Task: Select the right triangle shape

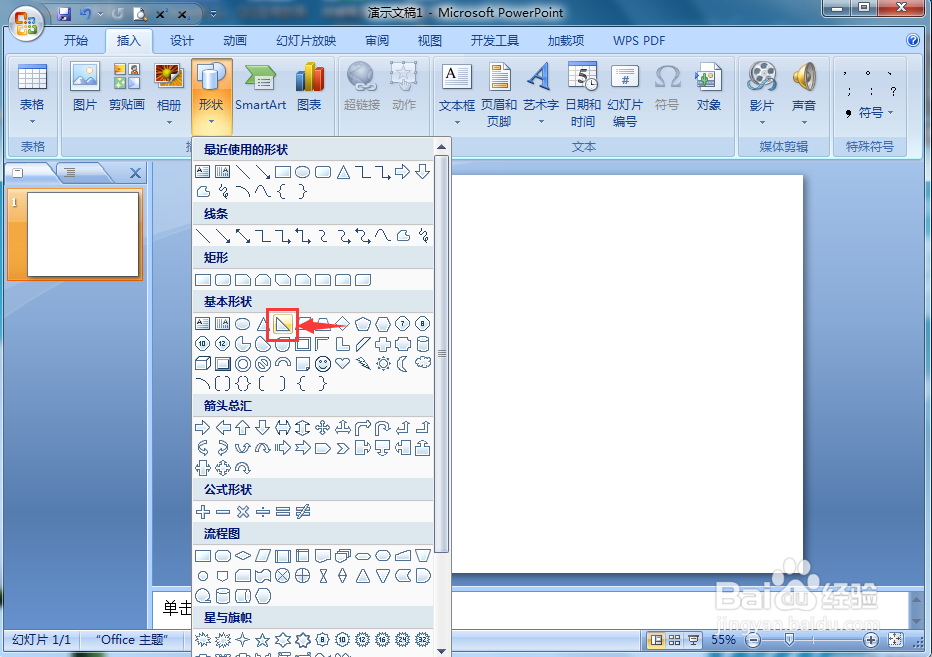Action: [x=283, y=324]
